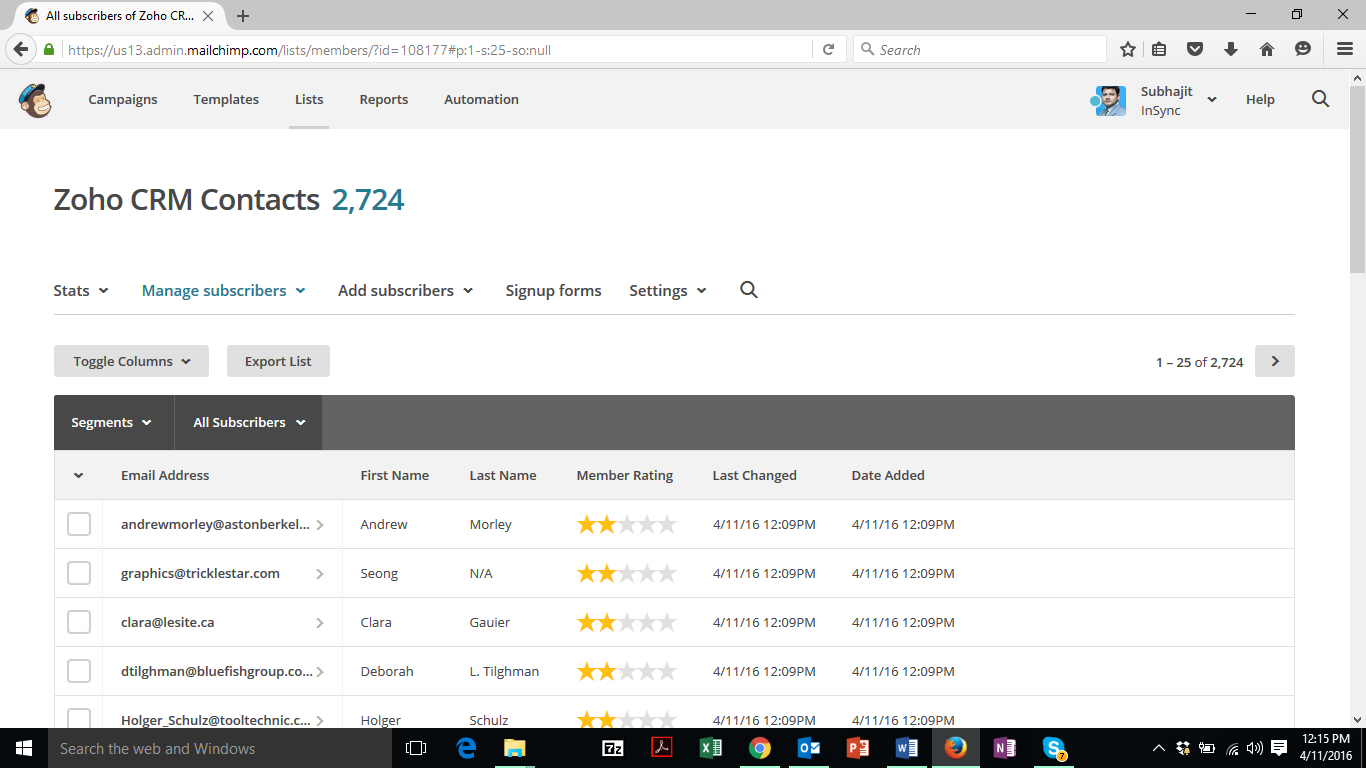1366x768 pixels.
Task: Launch Microsoft Edge from taskbar
Action: point(466,748)
